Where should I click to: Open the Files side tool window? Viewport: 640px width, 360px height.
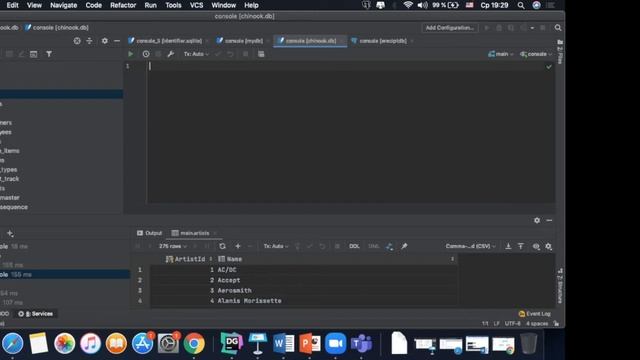[x=560, y=51]
